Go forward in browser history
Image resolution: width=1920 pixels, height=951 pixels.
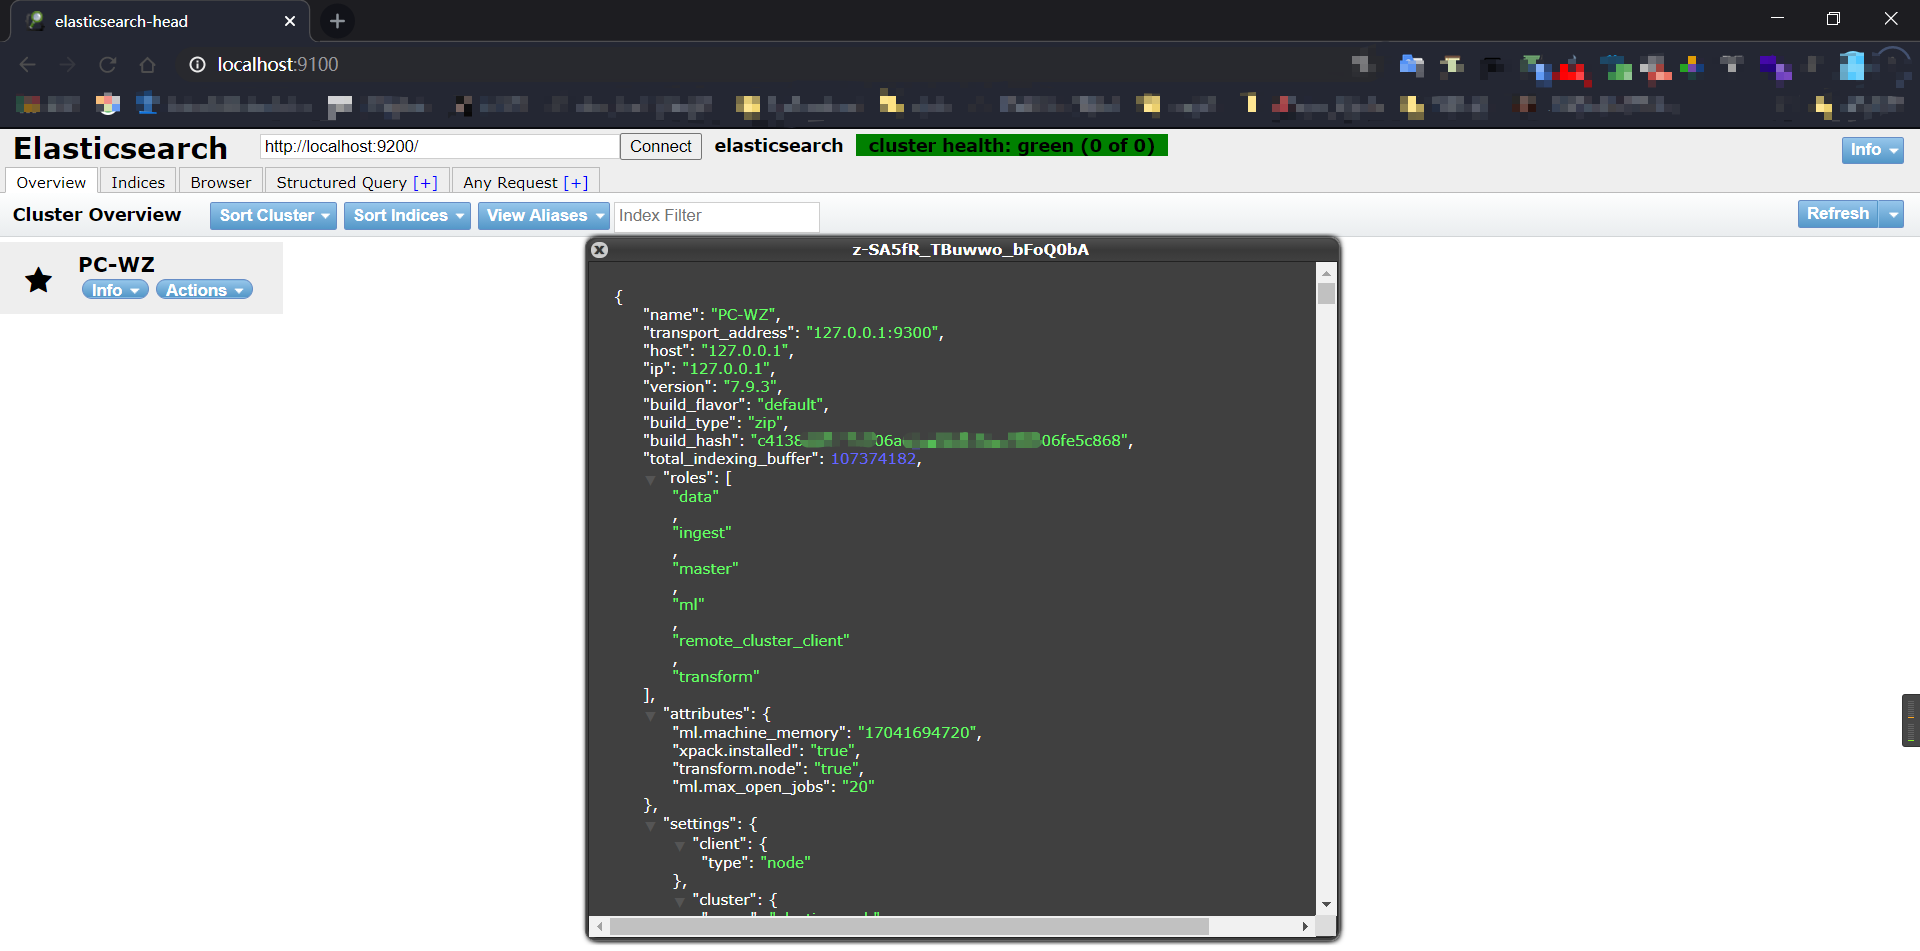click(67, 65)
